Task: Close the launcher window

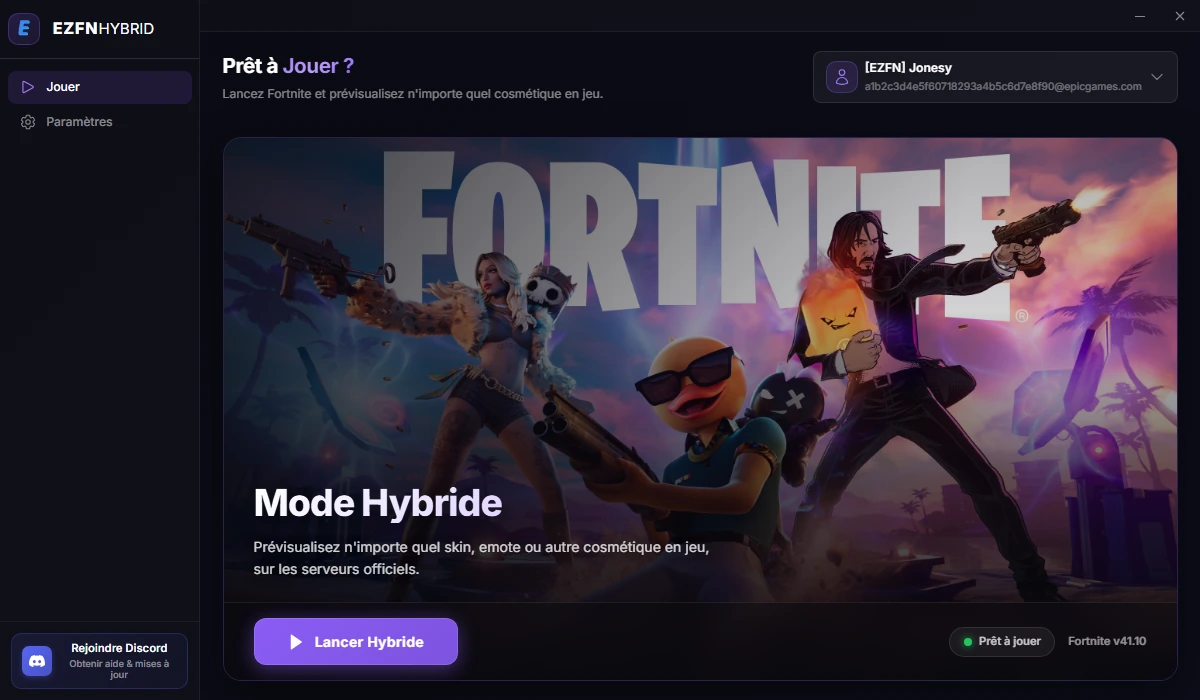Action: 1178,16
